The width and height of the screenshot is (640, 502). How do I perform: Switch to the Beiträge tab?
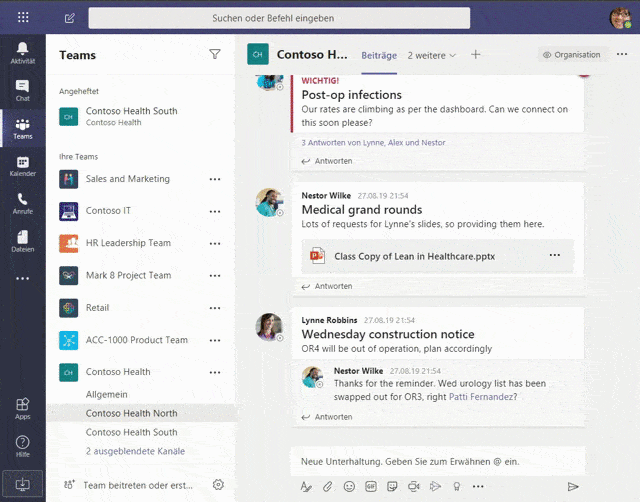click(x=379, y=55)
